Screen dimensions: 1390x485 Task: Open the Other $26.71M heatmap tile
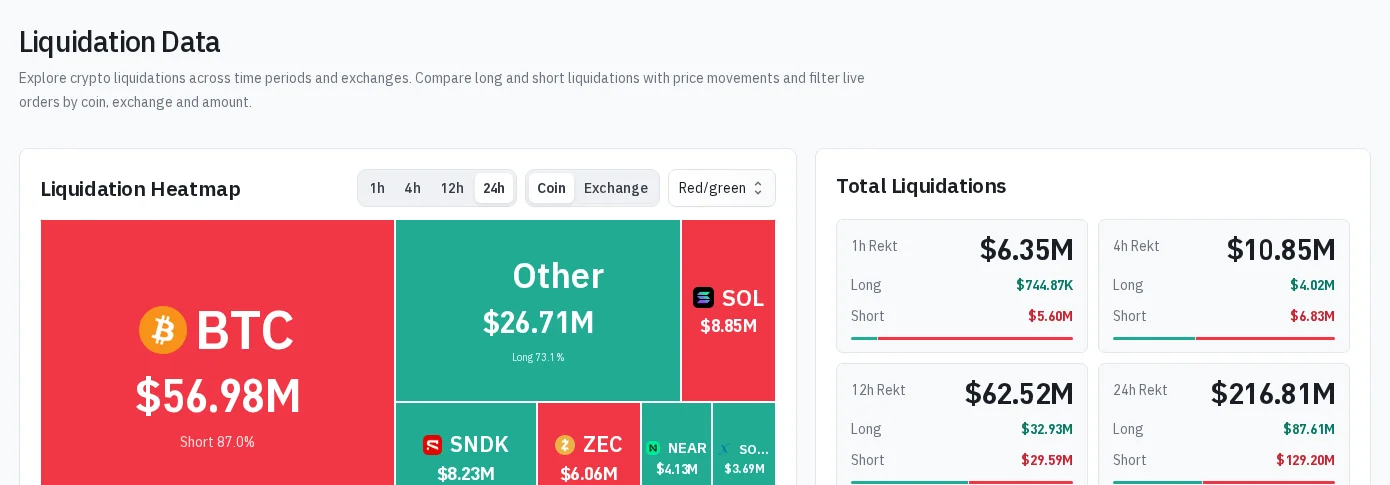coord(538,311)
